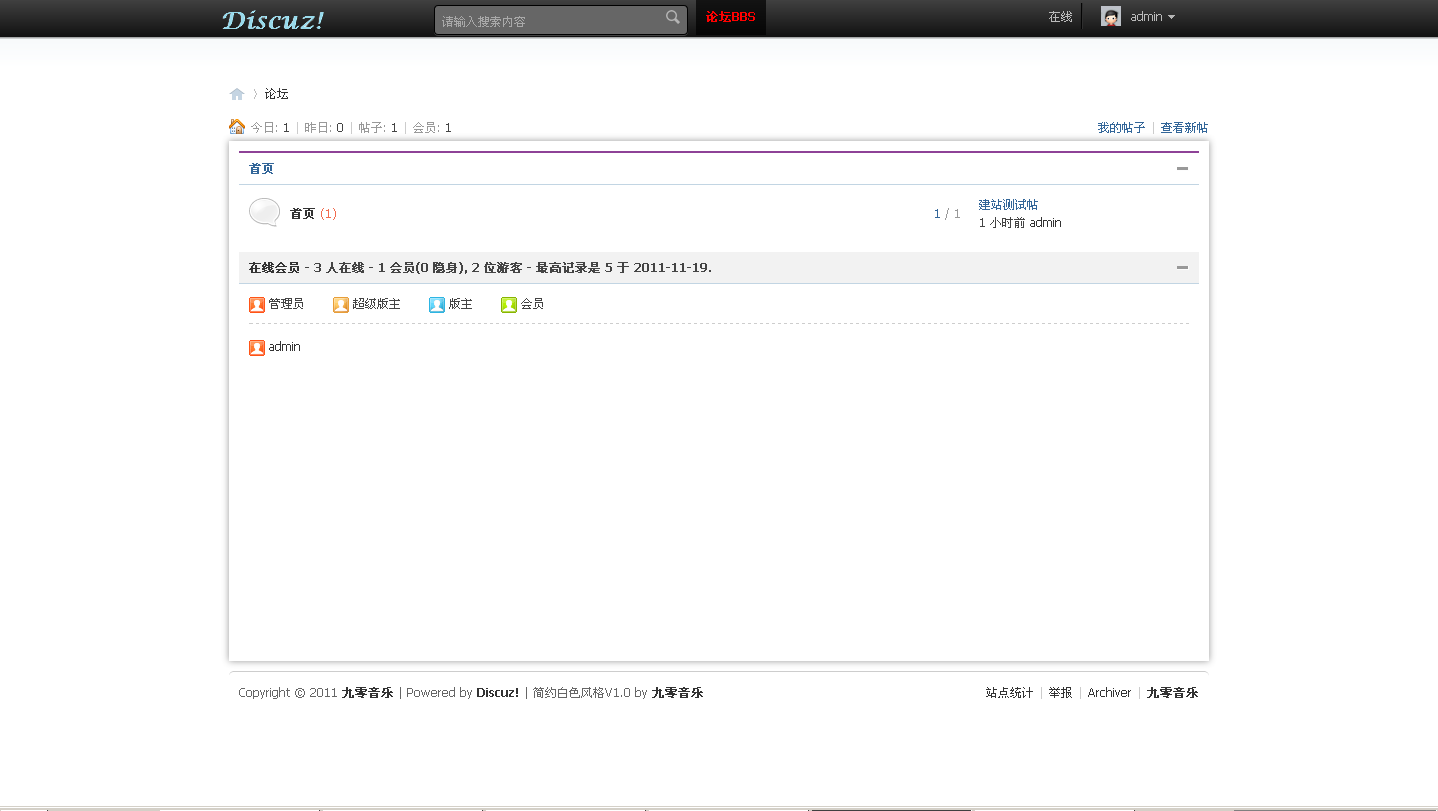Click the orange house icon beside 今日
The image size is (1438, 811).
[237, 127]
